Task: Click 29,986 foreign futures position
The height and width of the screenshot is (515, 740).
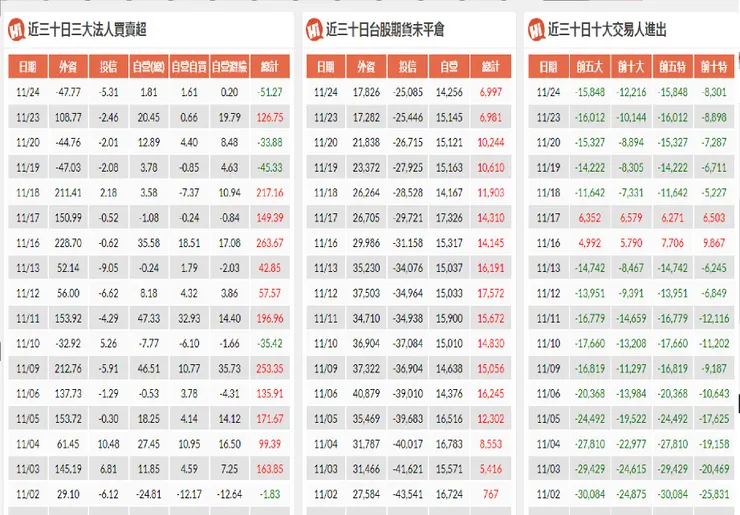Action: (x=366, y=243)
